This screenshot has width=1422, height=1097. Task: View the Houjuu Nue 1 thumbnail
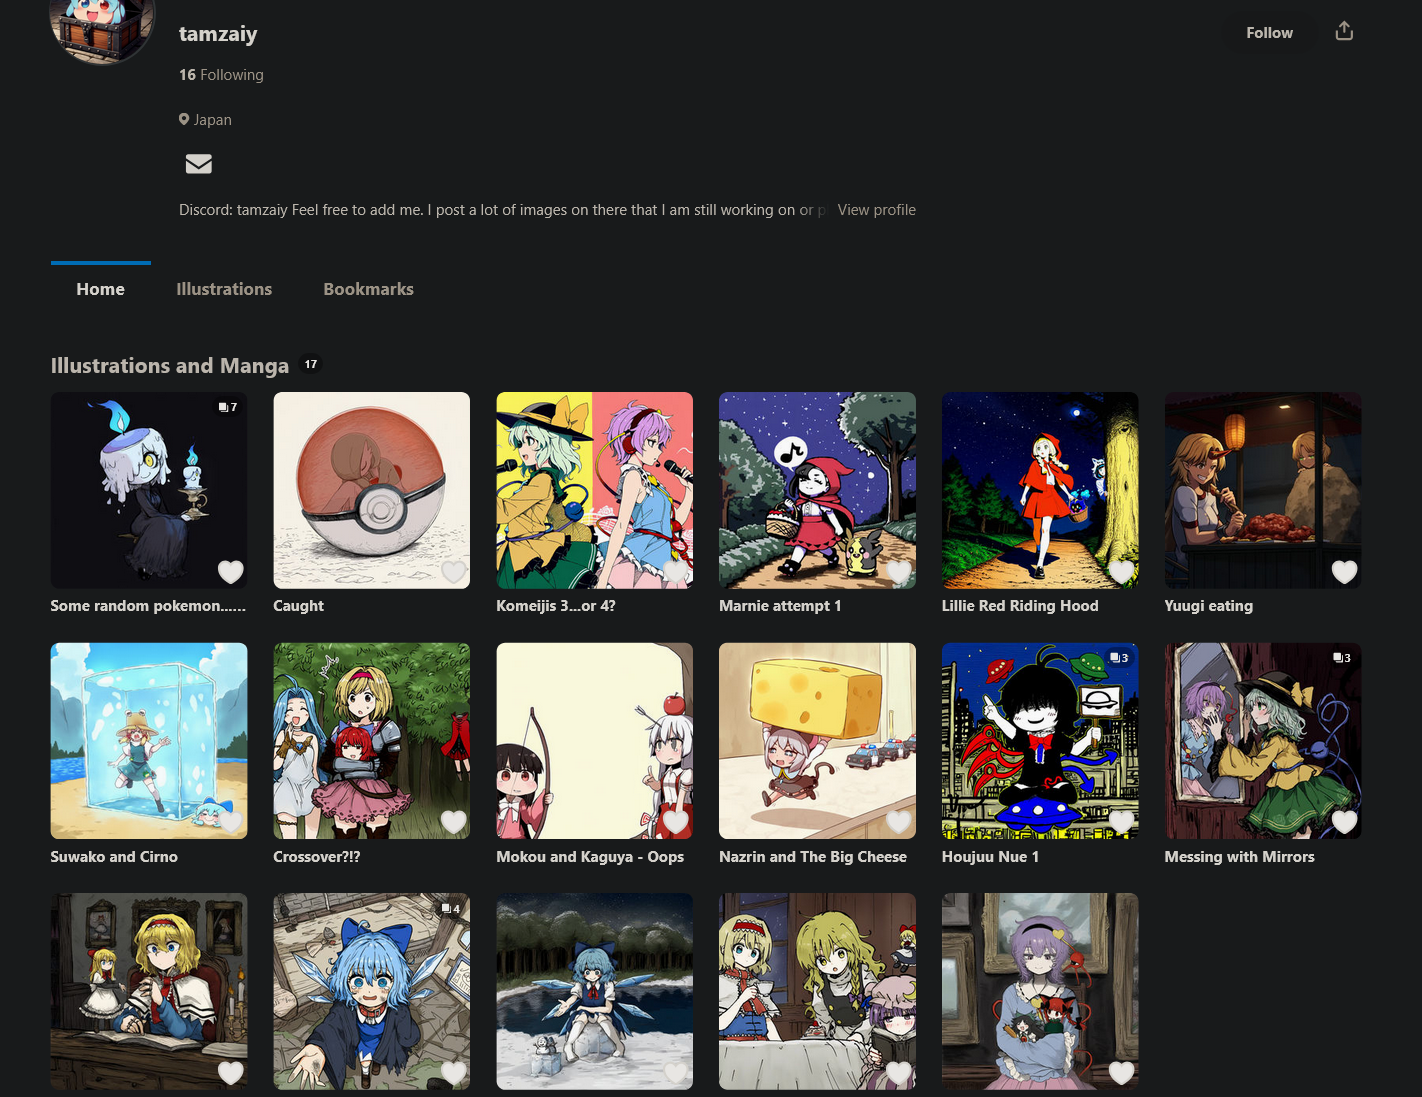(x=1040, y=741)
